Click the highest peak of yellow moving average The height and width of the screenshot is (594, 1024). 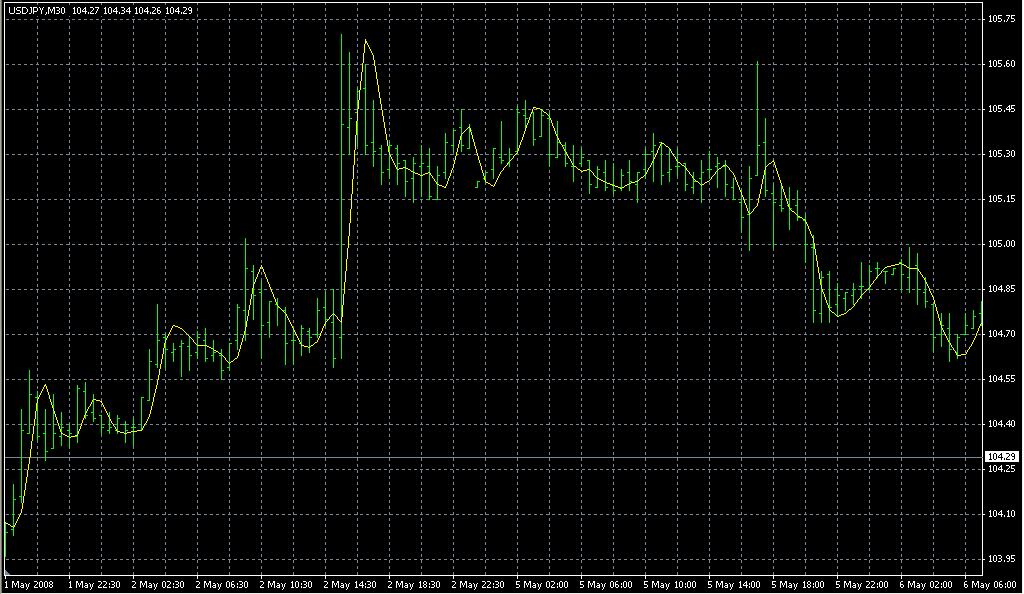coord(367,41)
